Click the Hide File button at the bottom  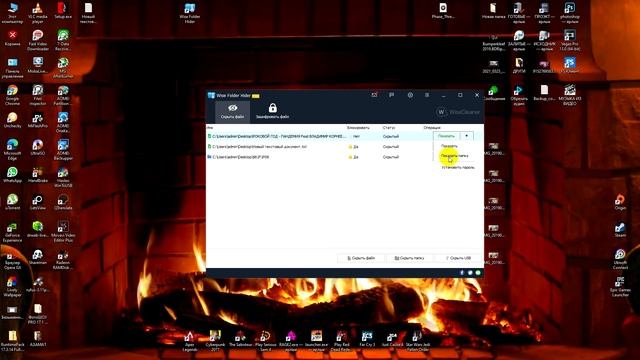(361, 258)
